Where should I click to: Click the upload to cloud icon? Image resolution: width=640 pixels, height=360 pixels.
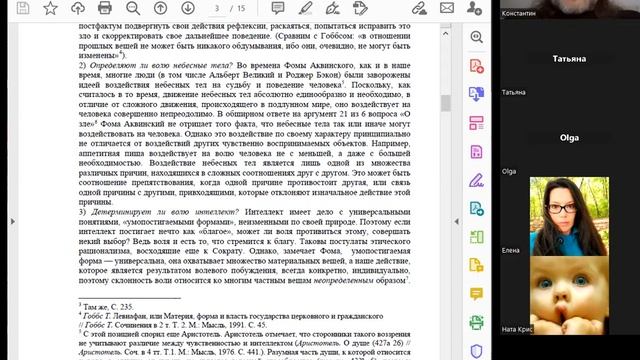pyautogui.click(x=78, y=8)
